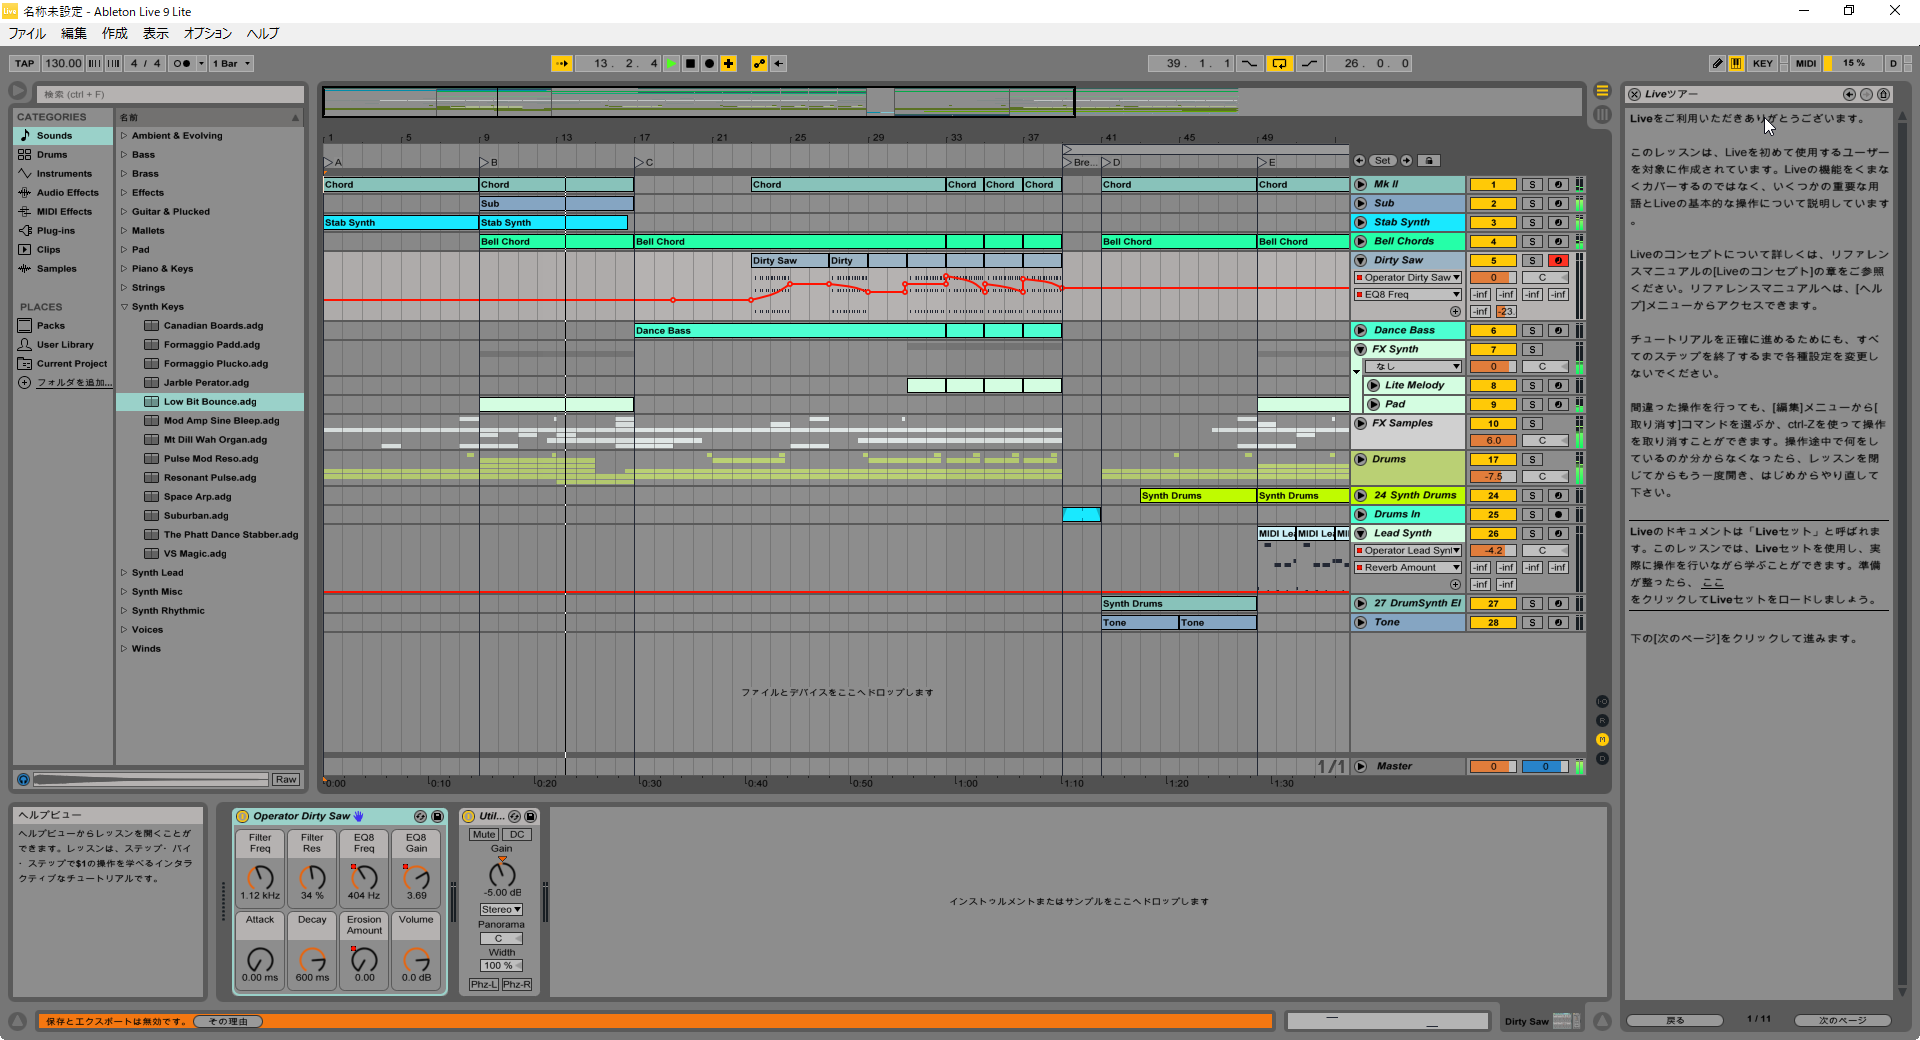The width and height of the screenshot is (1920, 1040).
Task: Open the Operator Dirty Saw device chooser dropdown
Action: (x=1408, y=277)
